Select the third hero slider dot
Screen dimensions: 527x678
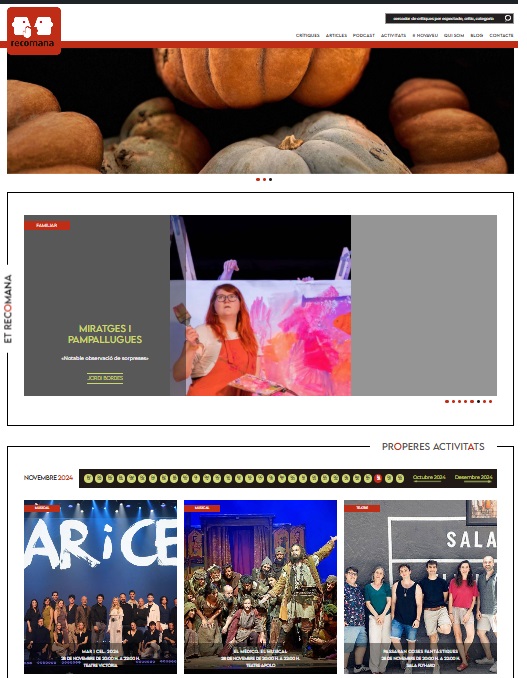[x=271, y=179]
